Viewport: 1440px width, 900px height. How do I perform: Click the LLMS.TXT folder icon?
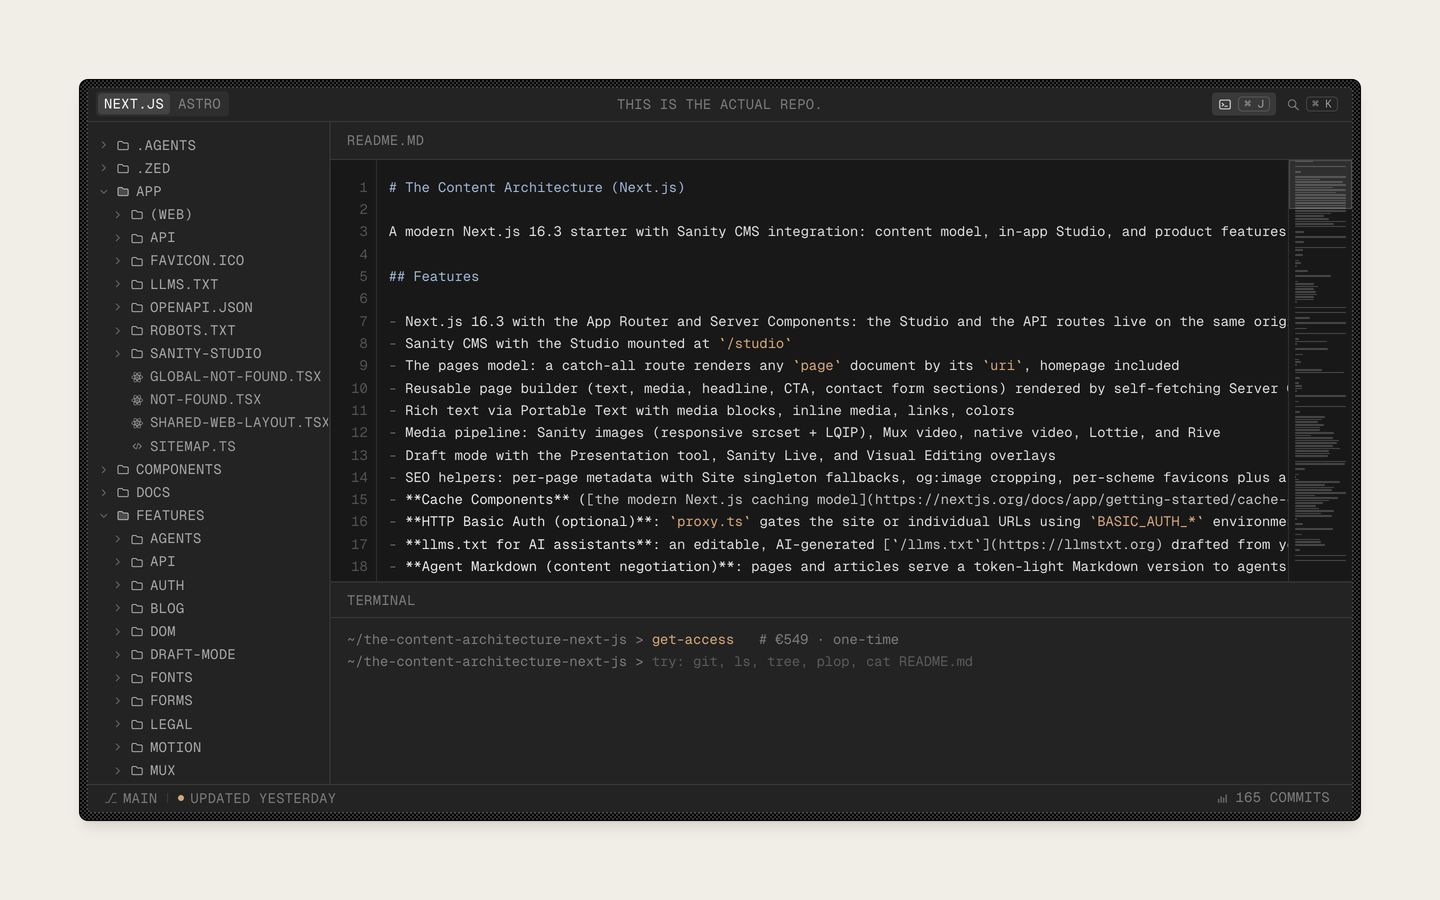point(137,284)
